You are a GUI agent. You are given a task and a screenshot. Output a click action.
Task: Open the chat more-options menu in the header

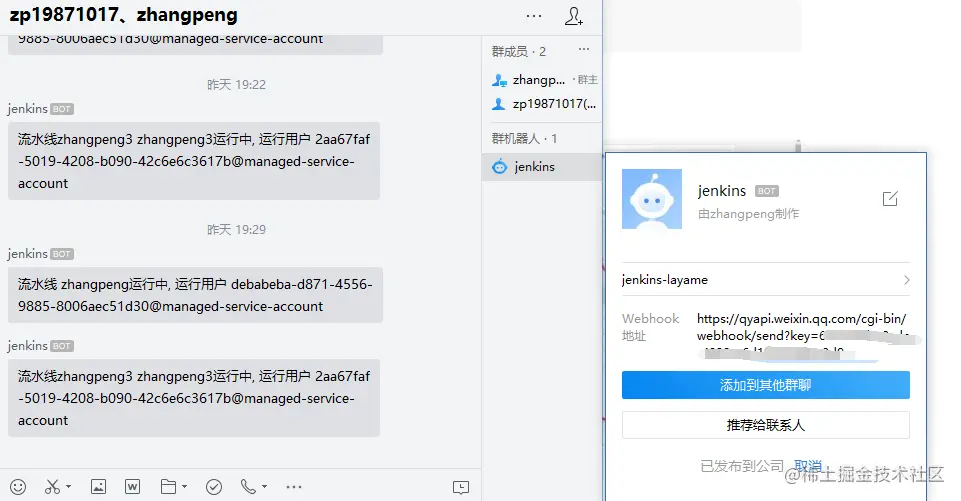click(x=534, y=16)
